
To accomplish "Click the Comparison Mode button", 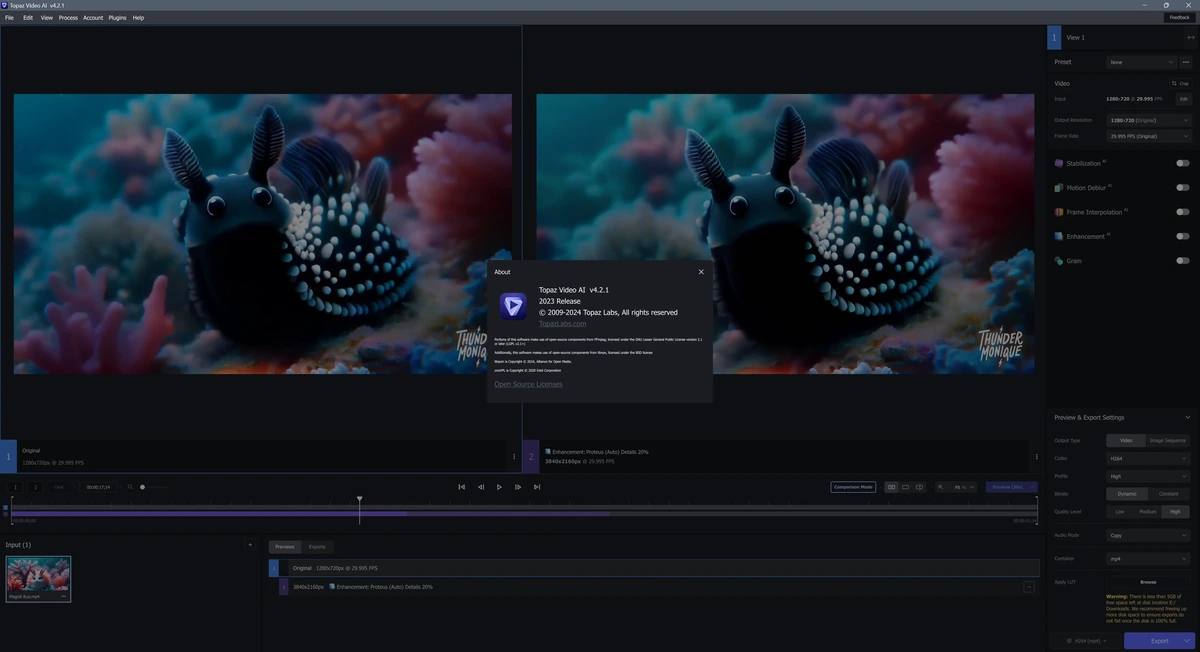I will 853,487.
